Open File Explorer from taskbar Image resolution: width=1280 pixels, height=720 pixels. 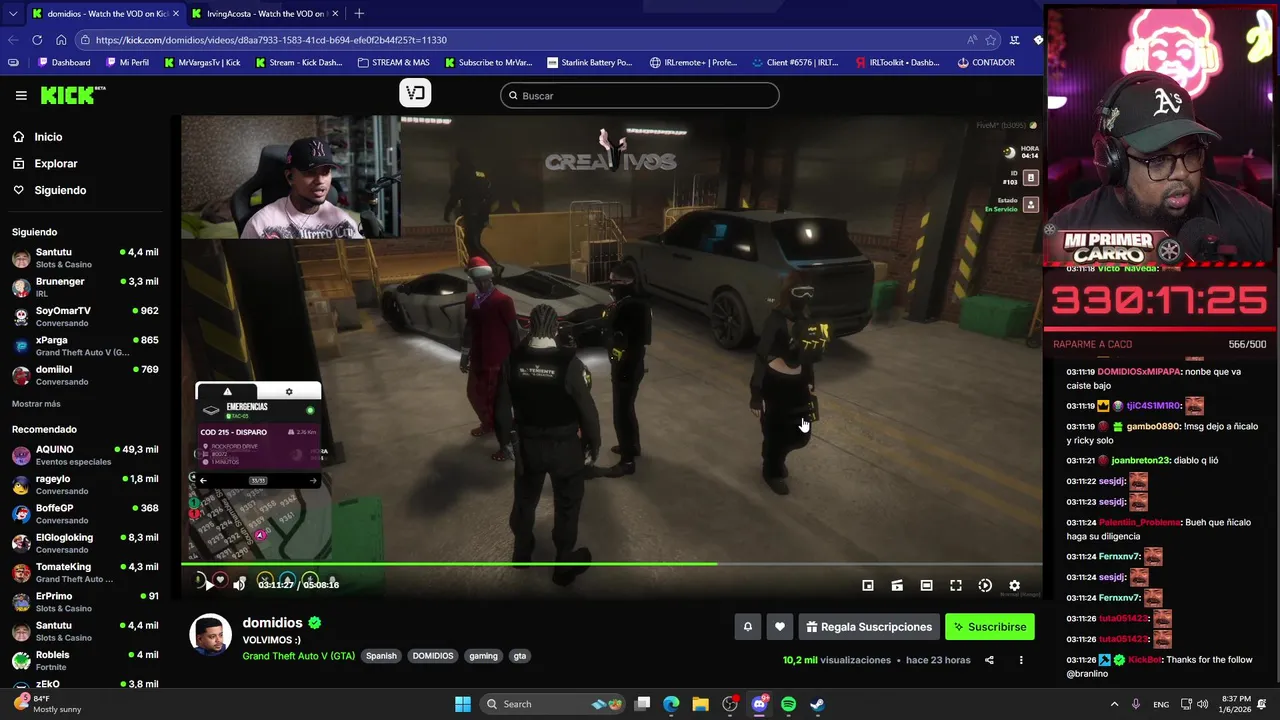(x=701, y=704)
